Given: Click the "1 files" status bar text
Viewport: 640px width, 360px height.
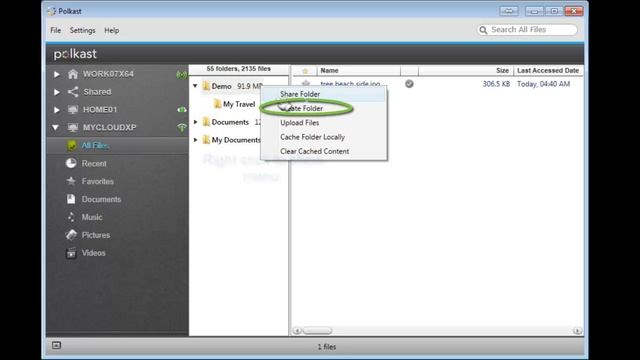Looking at the screenshot, I should click(x=327, y=347).
